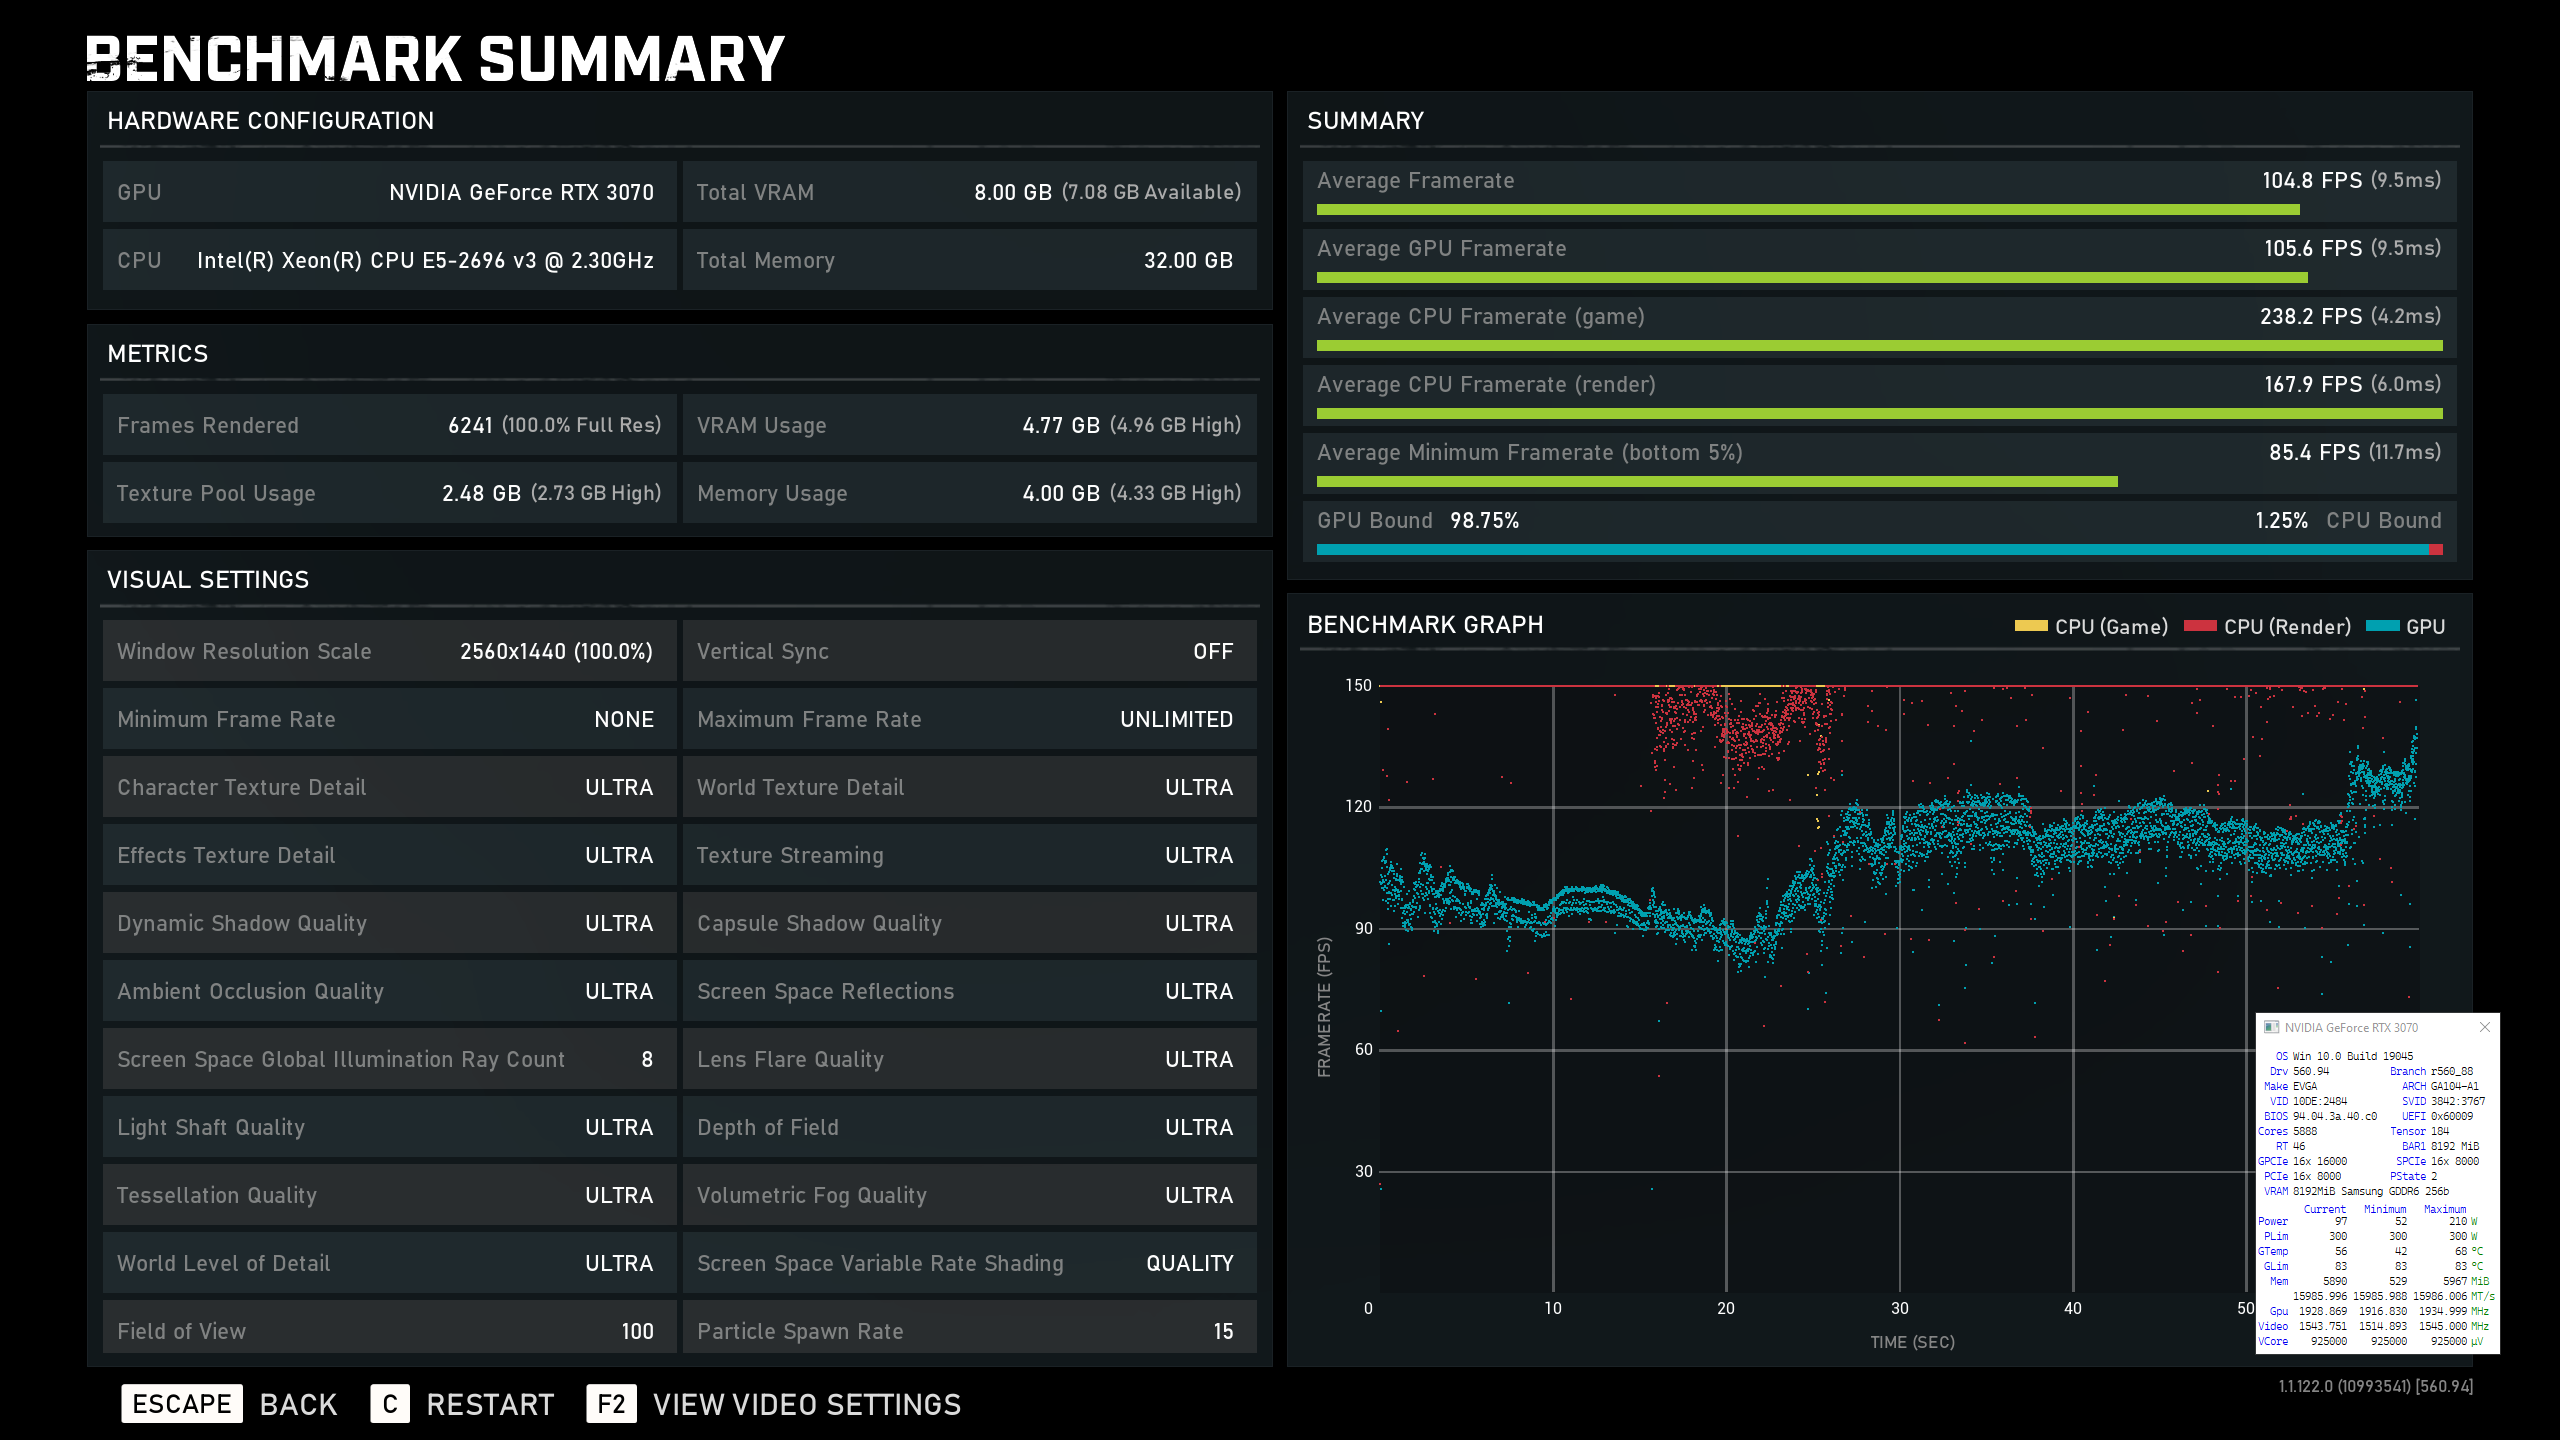Screen dimensions: 2560x1440
Task: Click the 1.25% CPU Bound value
Action: tap(2281, 520)
